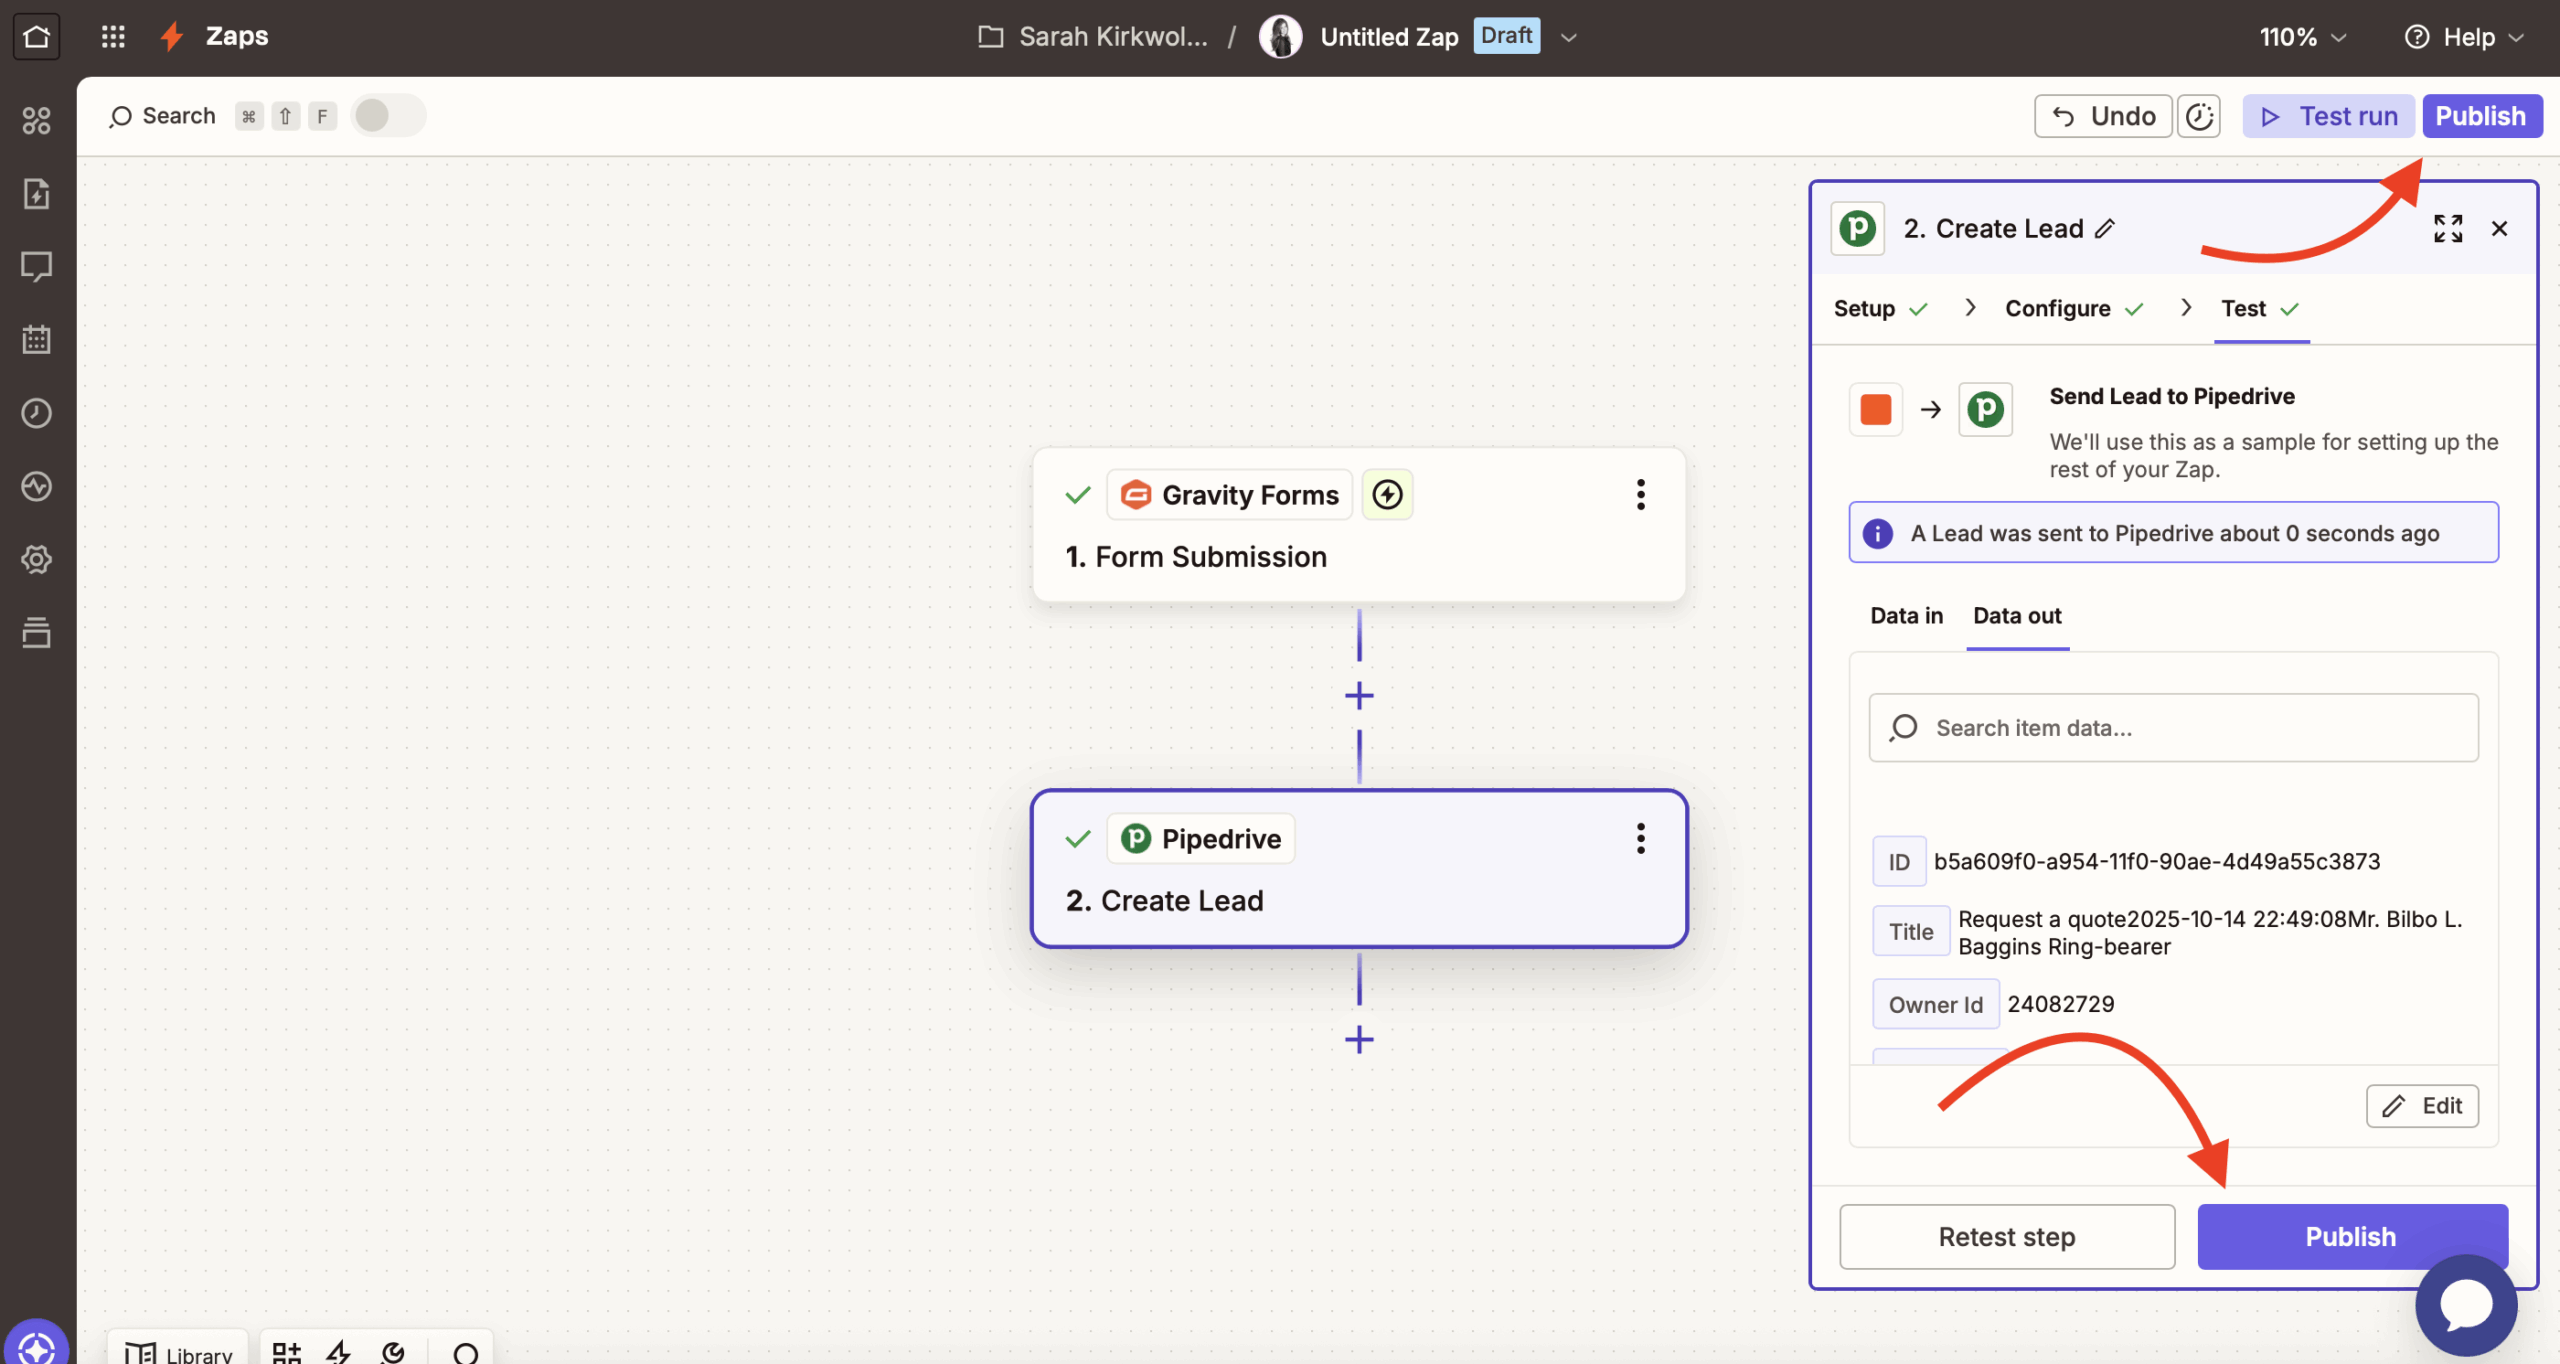Open the apps grid menu icon

pyautogui.click(x=113, y=37)
